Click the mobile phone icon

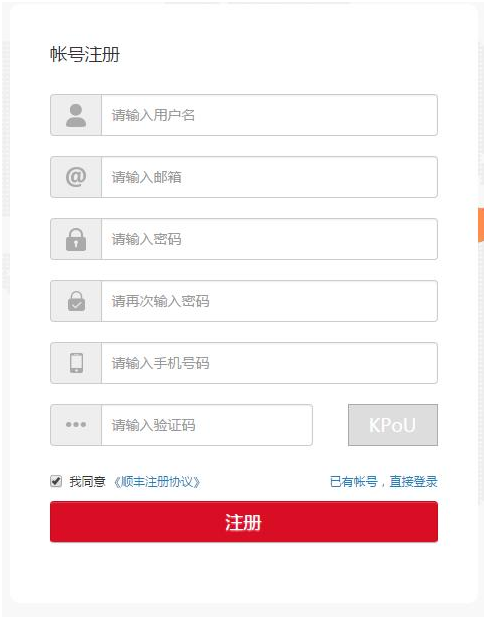click(x=76, y=363)
